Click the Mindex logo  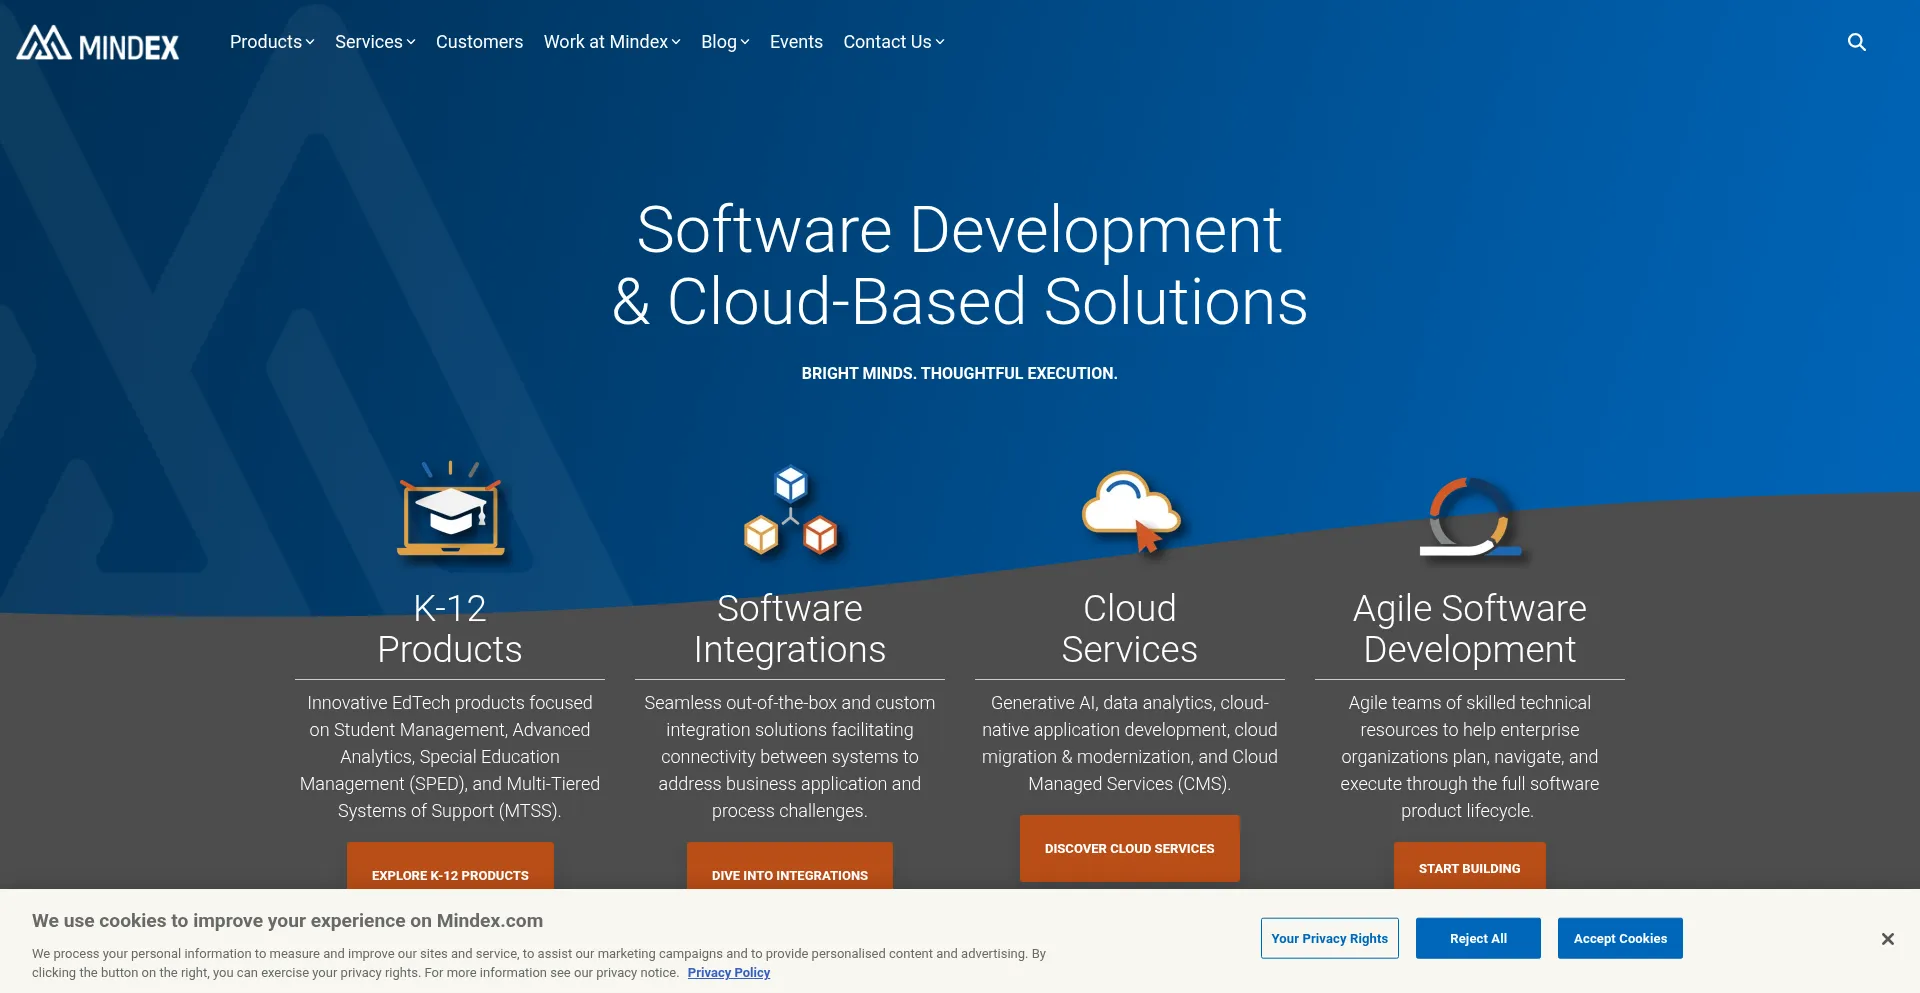97,43
